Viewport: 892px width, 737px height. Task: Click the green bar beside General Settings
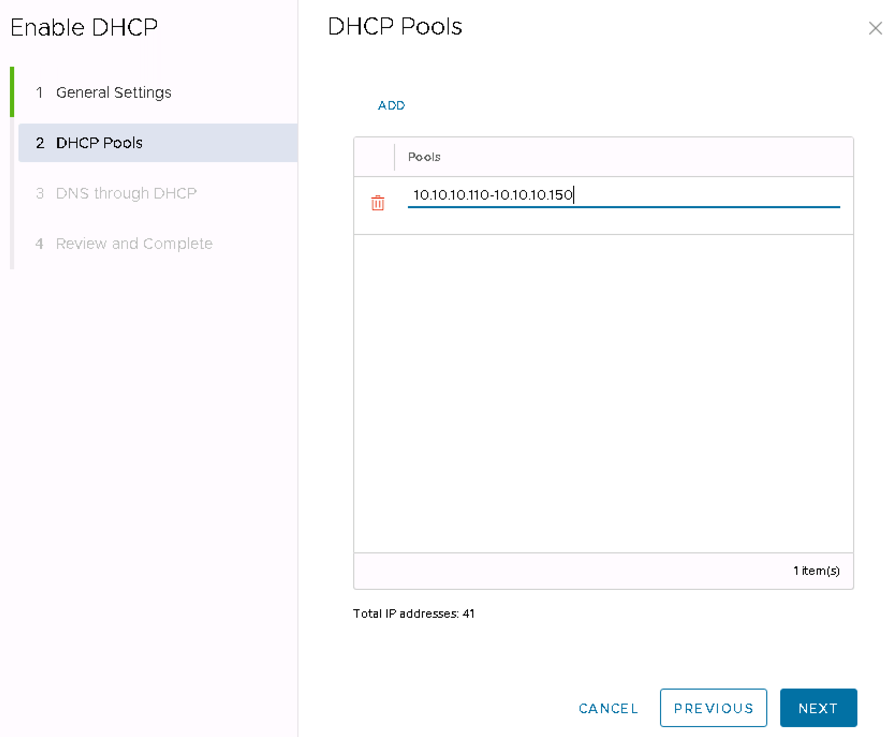[12, 93]
